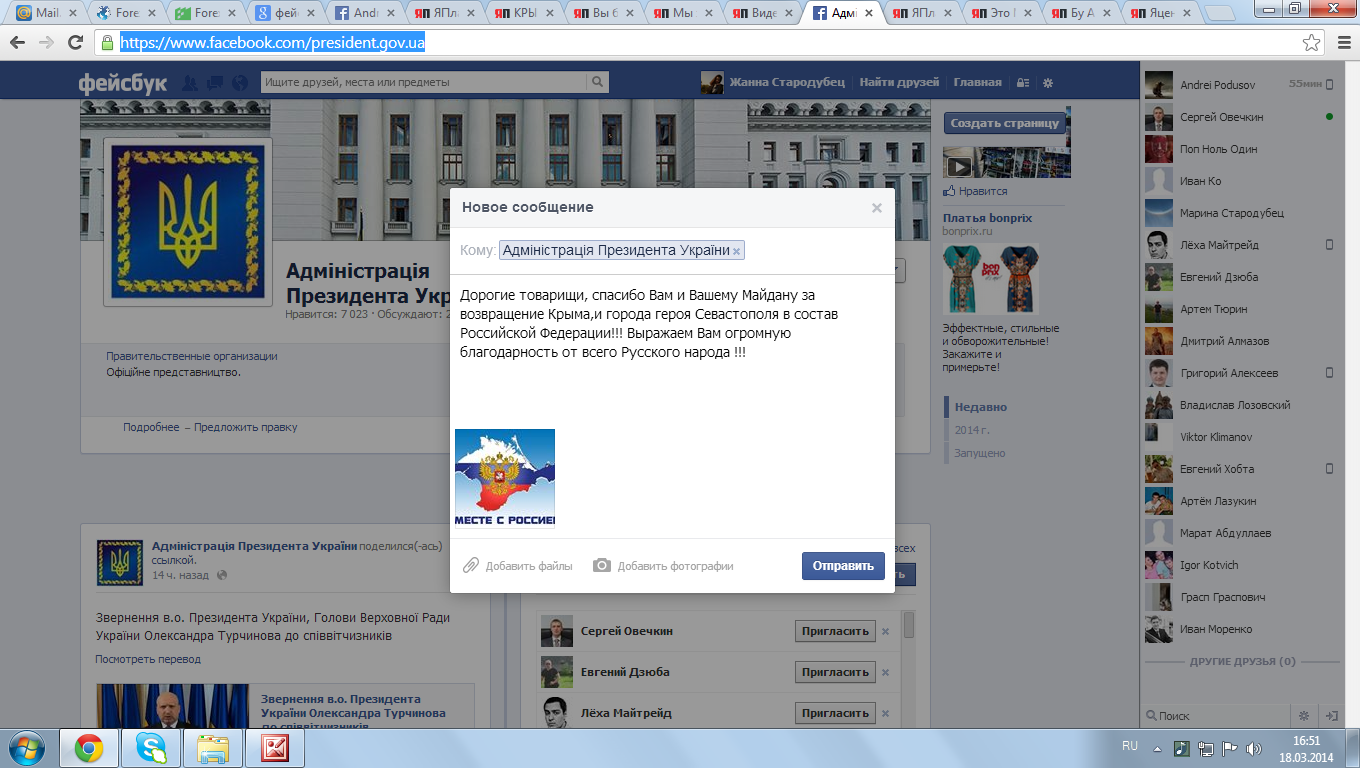
Task: Click the trident page profile picture
Action: pos(187,222)
